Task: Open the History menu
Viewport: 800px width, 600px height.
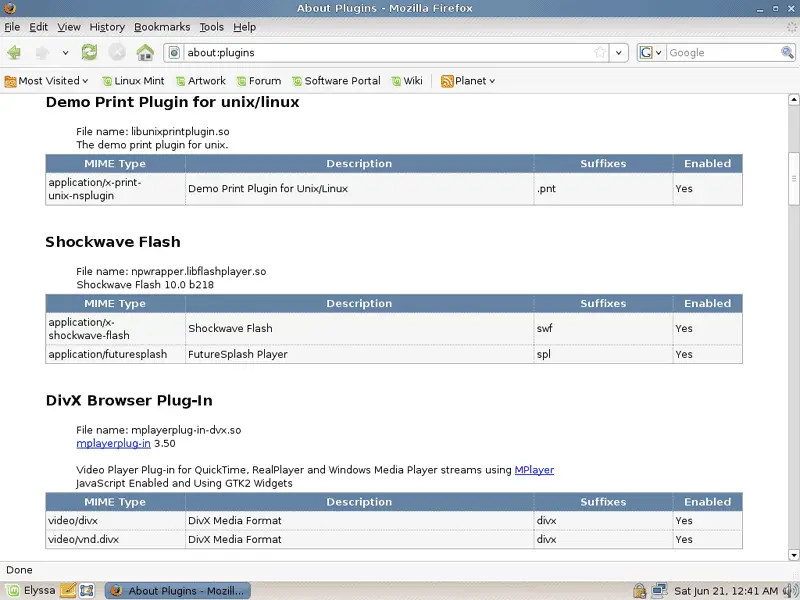Action: (x=107, y=27)
